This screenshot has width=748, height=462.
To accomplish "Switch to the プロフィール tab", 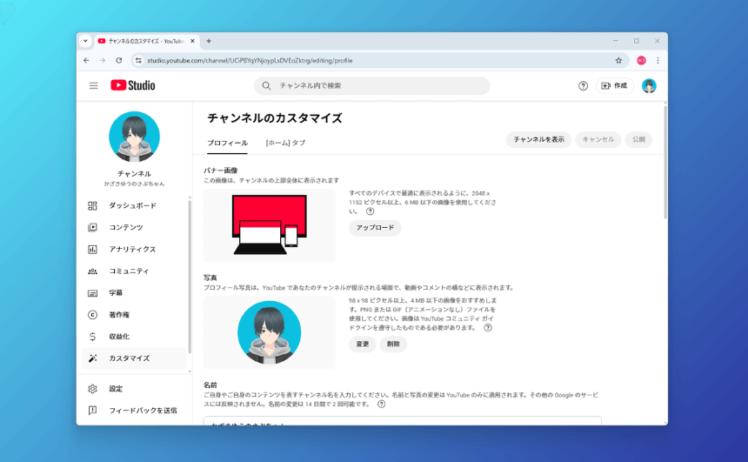I will [227, 143].
